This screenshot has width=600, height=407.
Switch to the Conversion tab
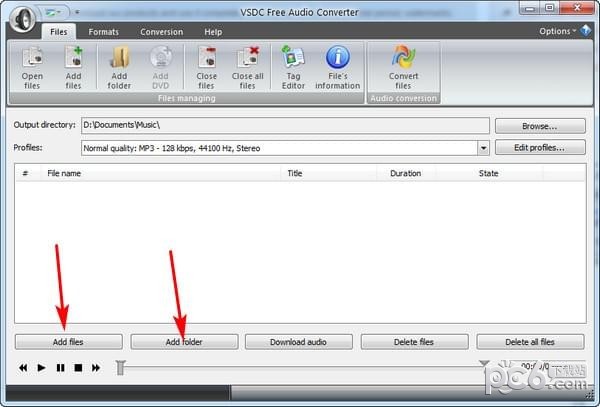161,32
